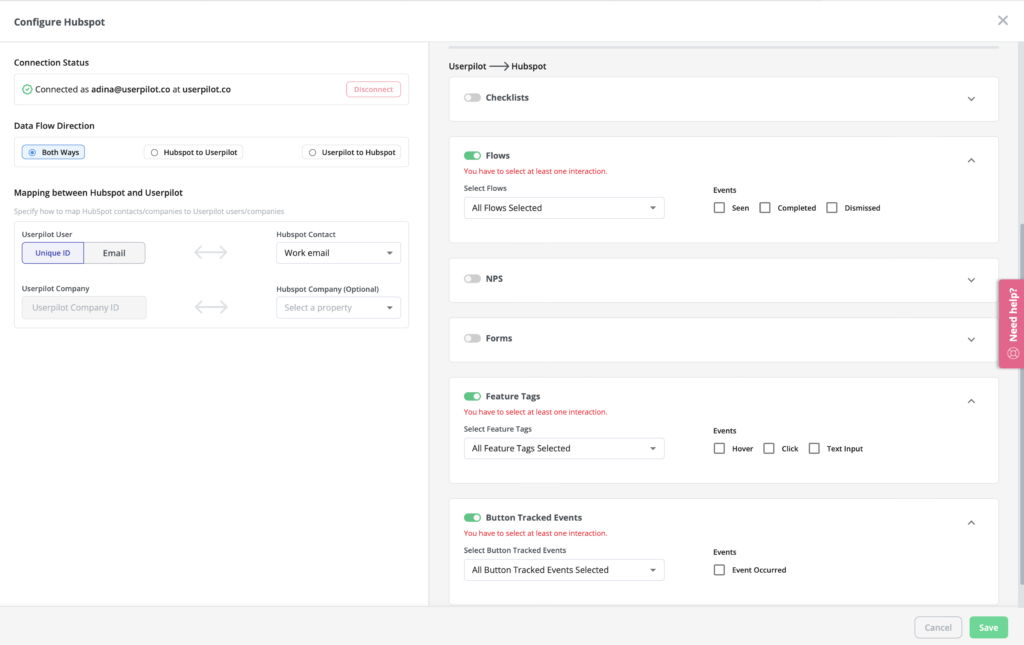Cancel the Hubspot configuration
The height and width of the screenshot is (645, 1024).
938,627
